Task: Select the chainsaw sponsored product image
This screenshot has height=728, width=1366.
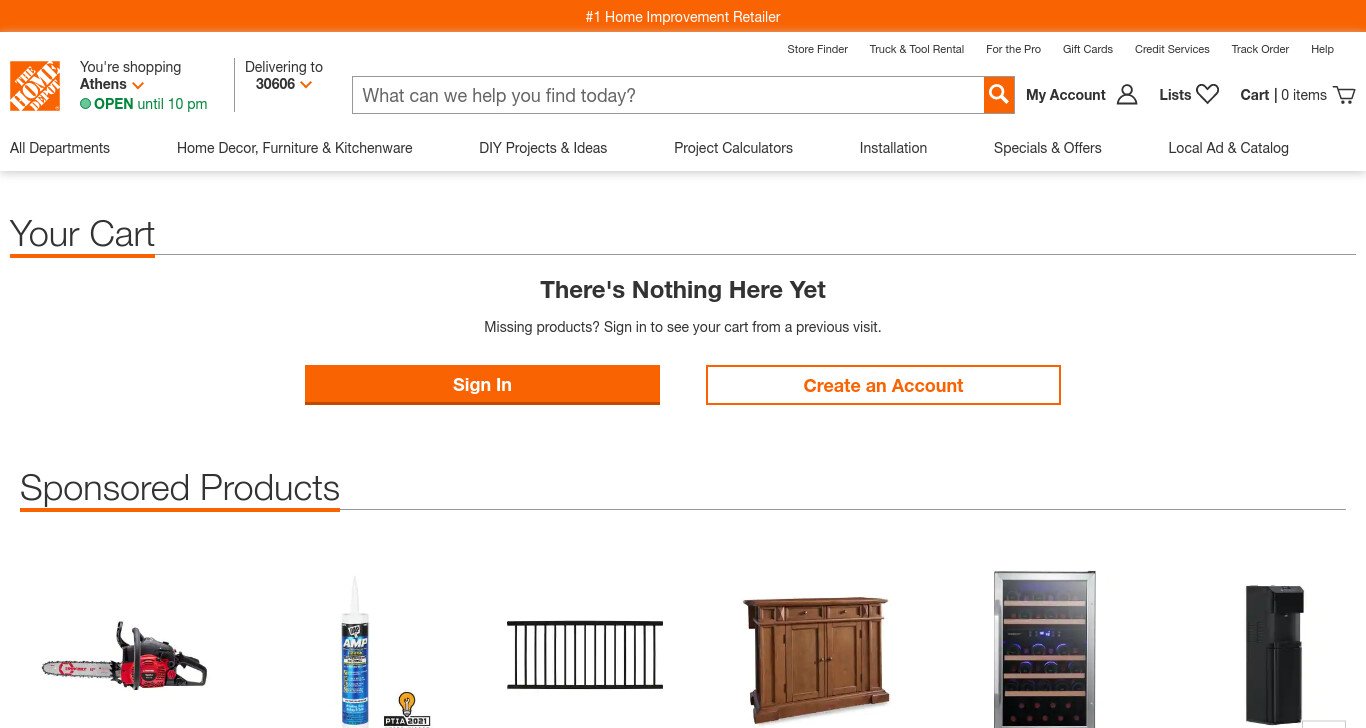Action: [124, 656]
